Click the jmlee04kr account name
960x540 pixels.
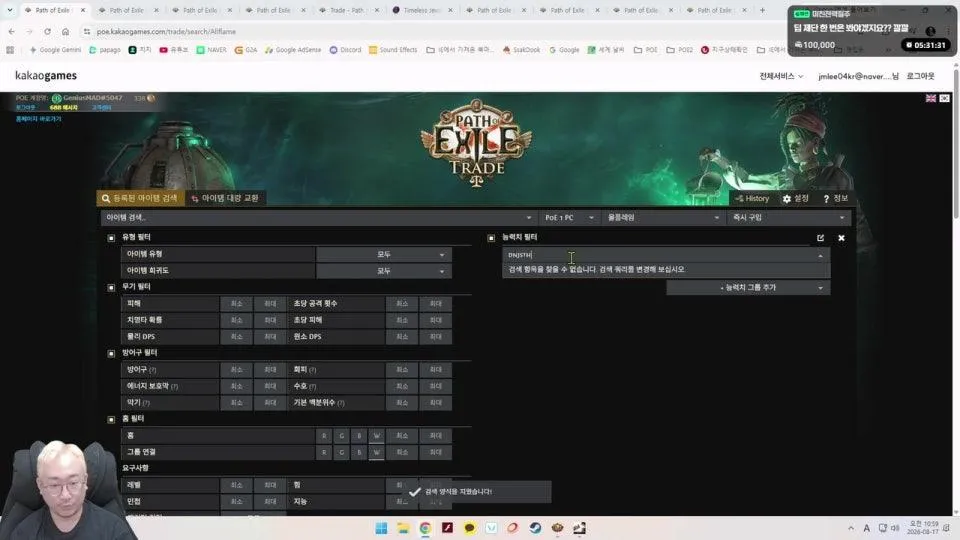click(858, 76)
